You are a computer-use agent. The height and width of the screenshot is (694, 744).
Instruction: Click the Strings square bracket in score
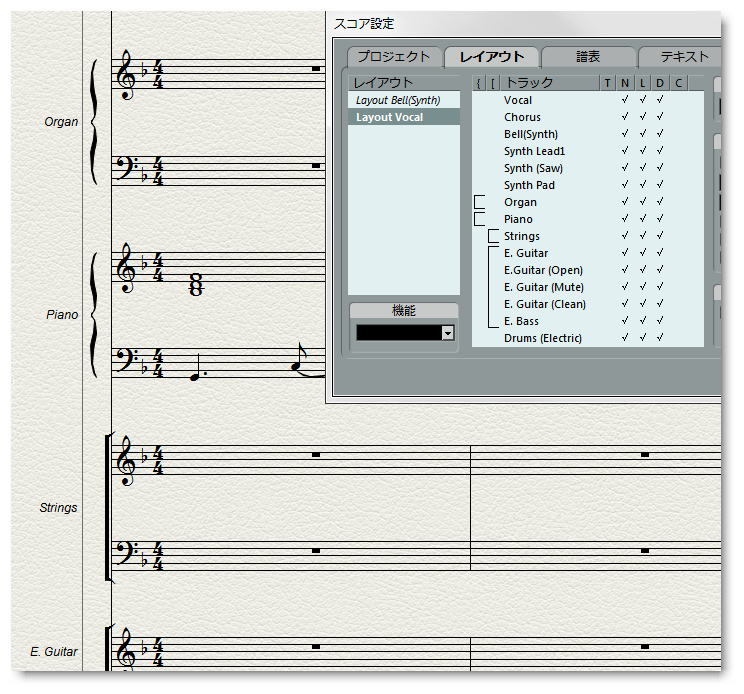coord(109,507)
